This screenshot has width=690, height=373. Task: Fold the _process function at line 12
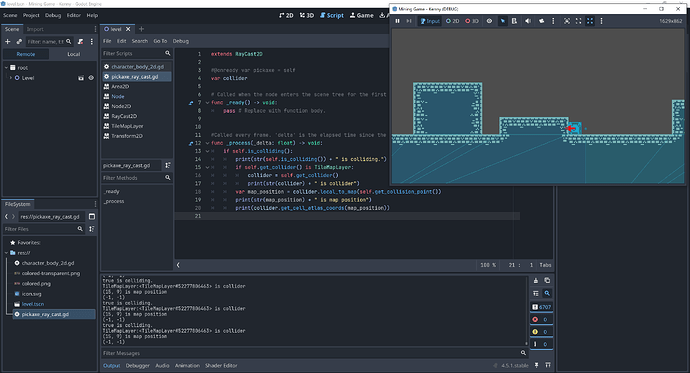click(207, 143)
